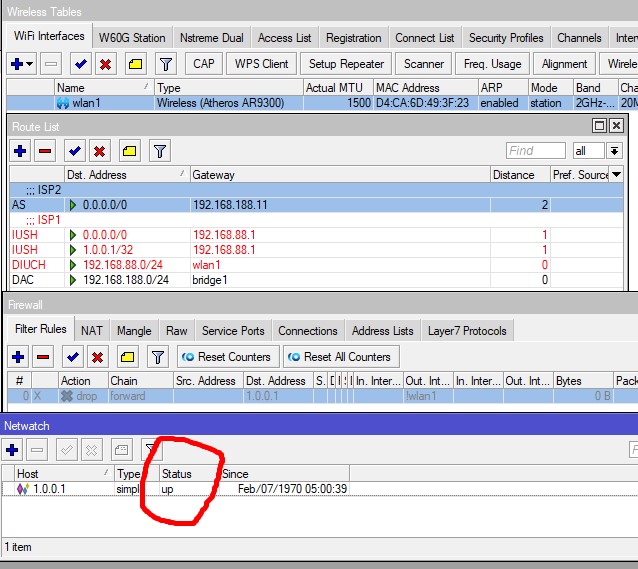Open the all combo box in Route List
Viewport: 638px width, 569px height.
point(589,151)
